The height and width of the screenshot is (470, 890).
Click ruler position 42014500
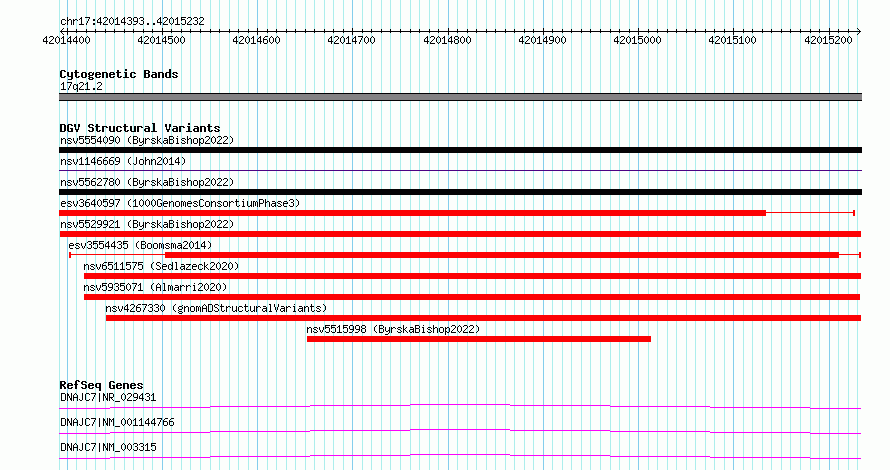[161, 40]
